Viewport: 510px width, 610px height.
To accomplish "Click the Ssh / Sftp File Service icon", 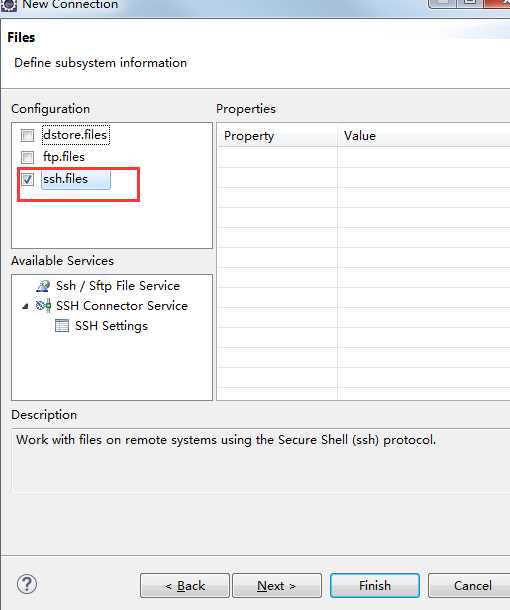I will pos(43,286).
